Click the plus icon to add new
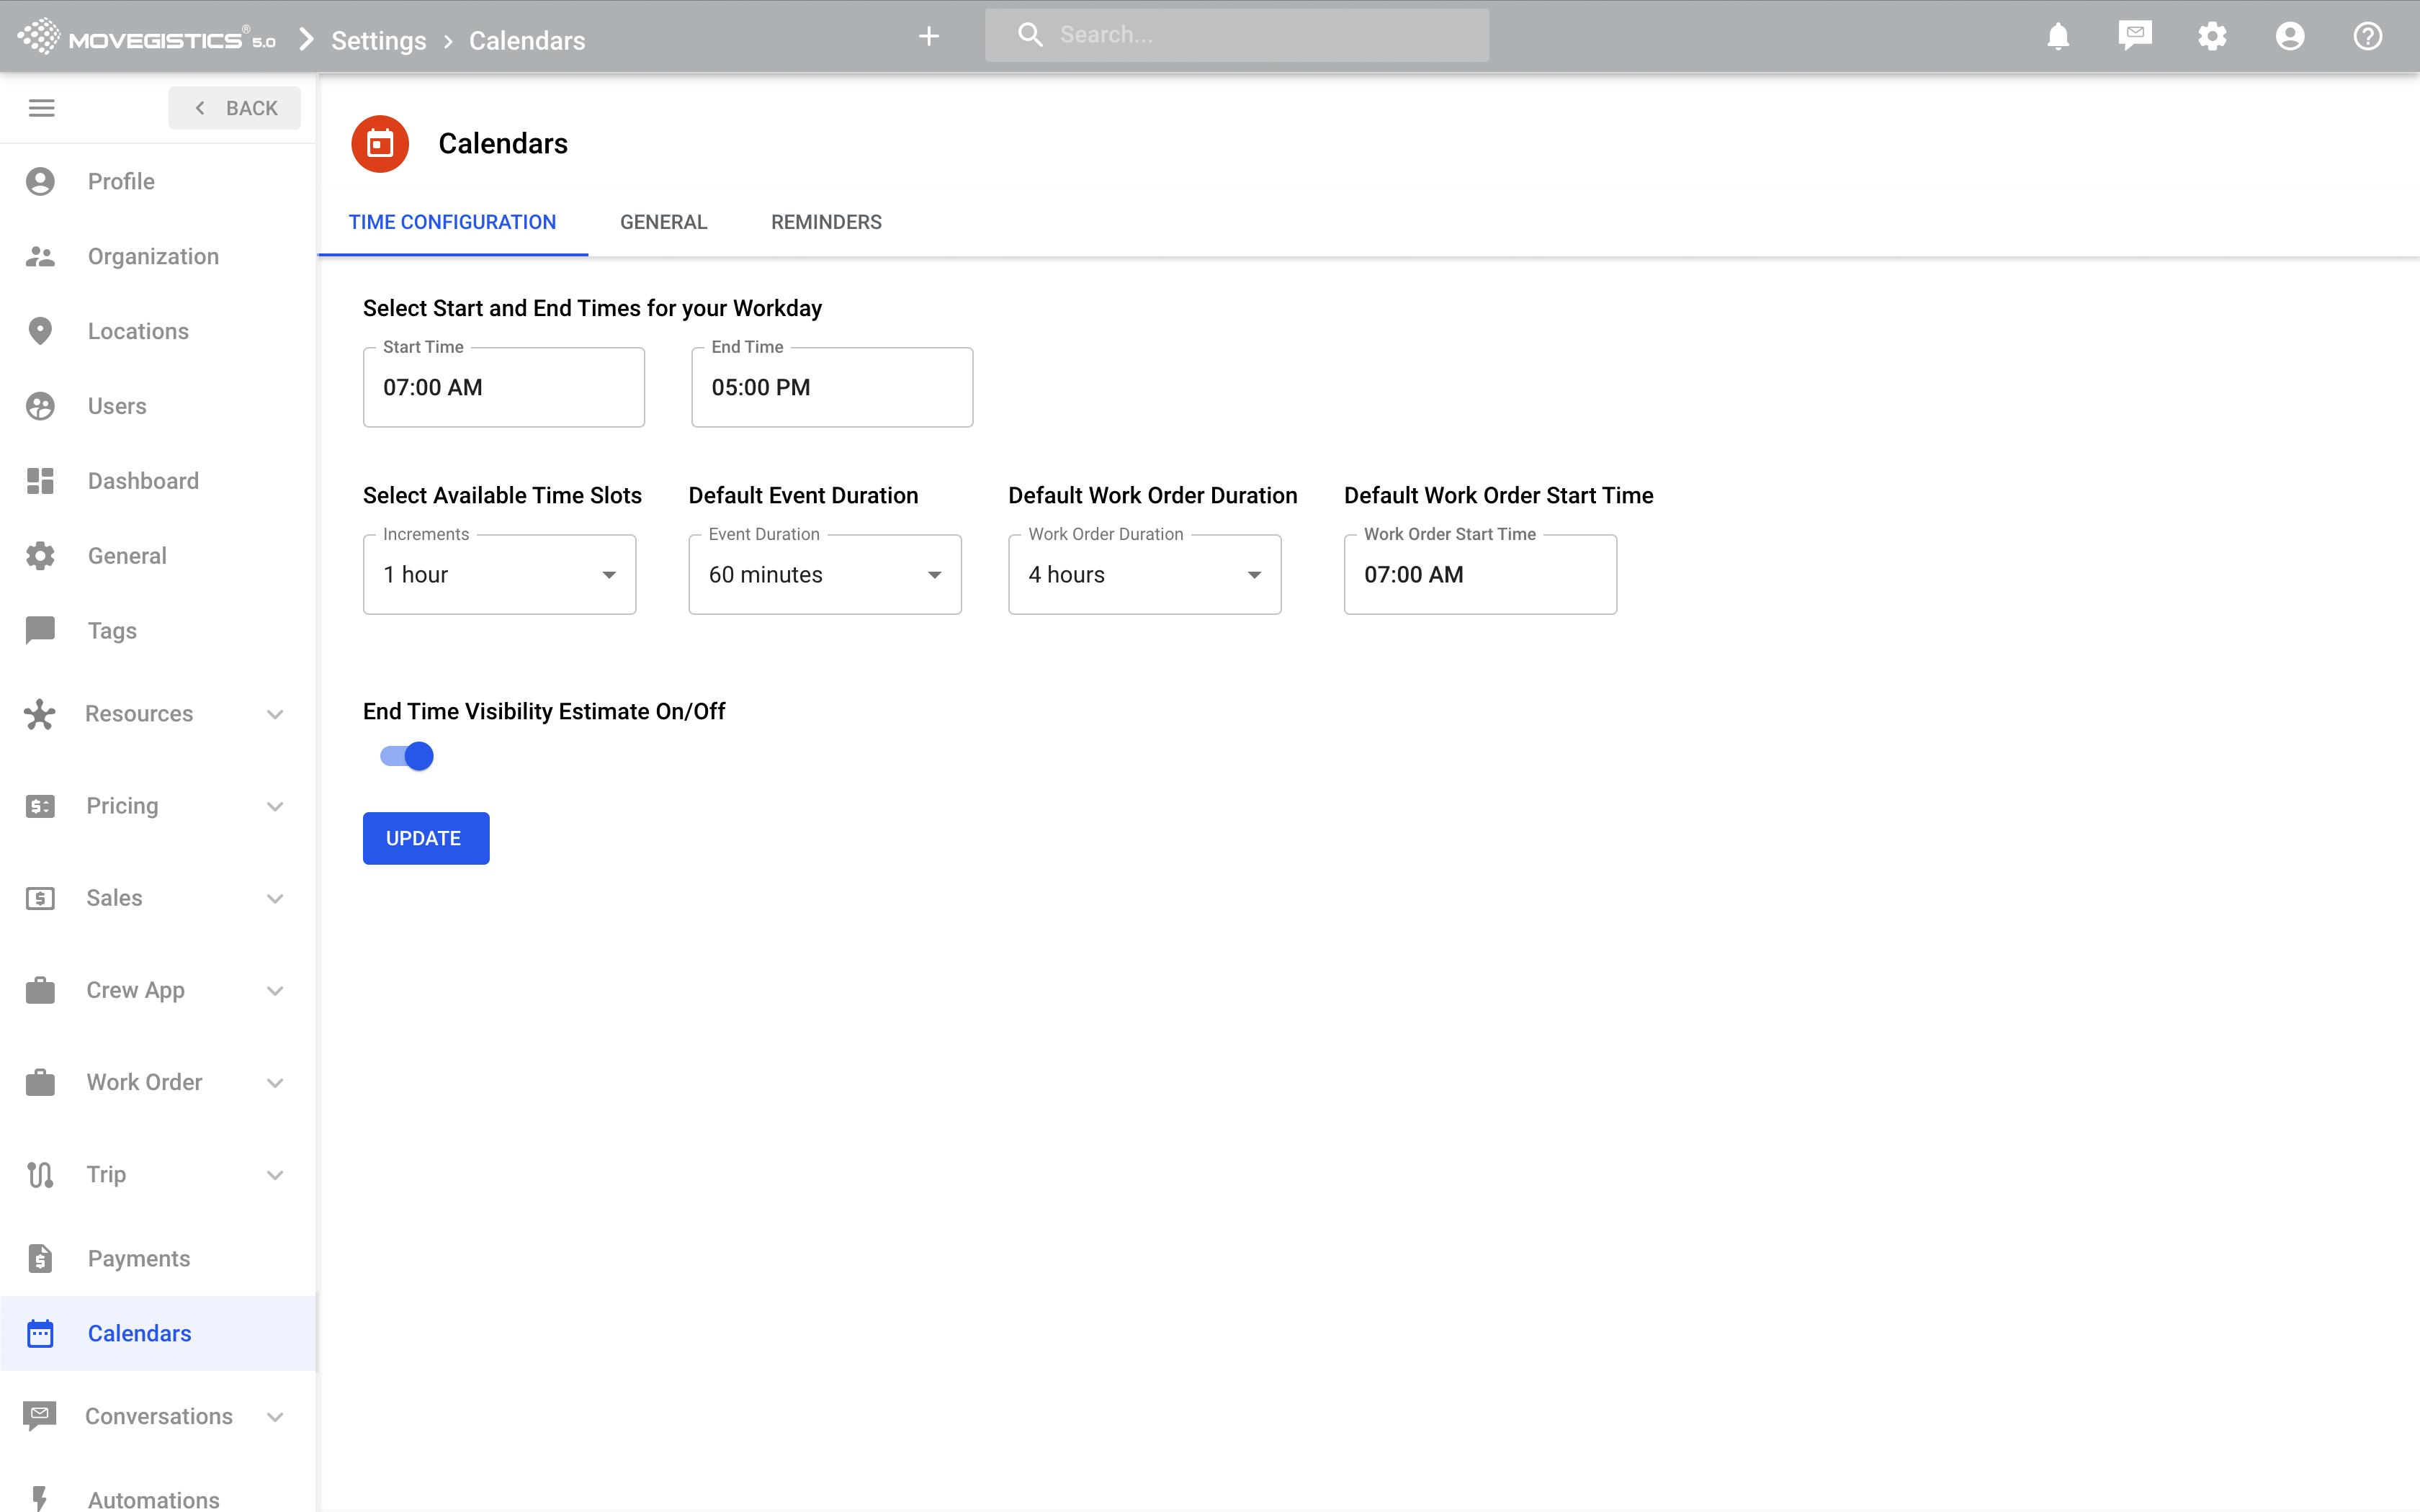 (928, 37)
